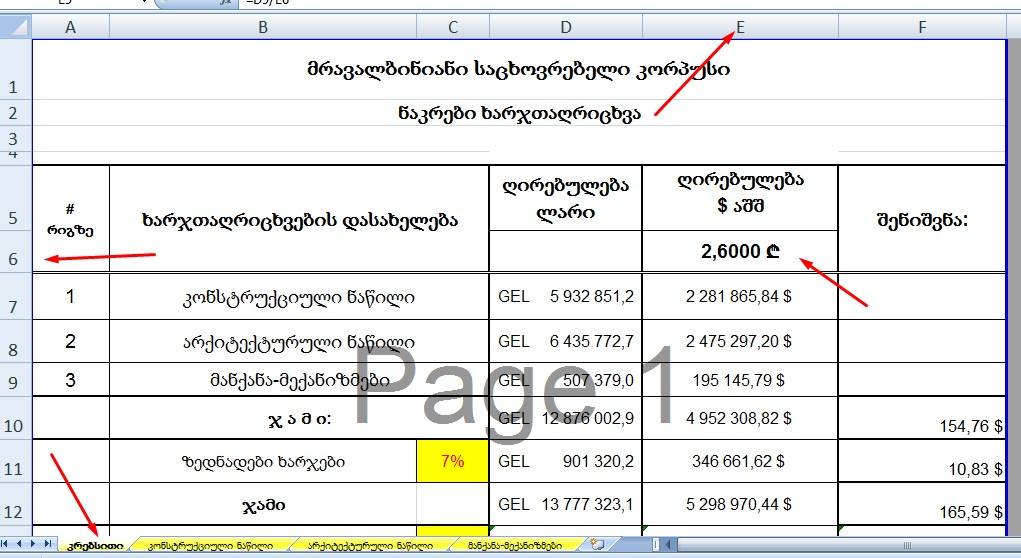
Task: Click the yellow 7% cell
Action: (453, 461)
